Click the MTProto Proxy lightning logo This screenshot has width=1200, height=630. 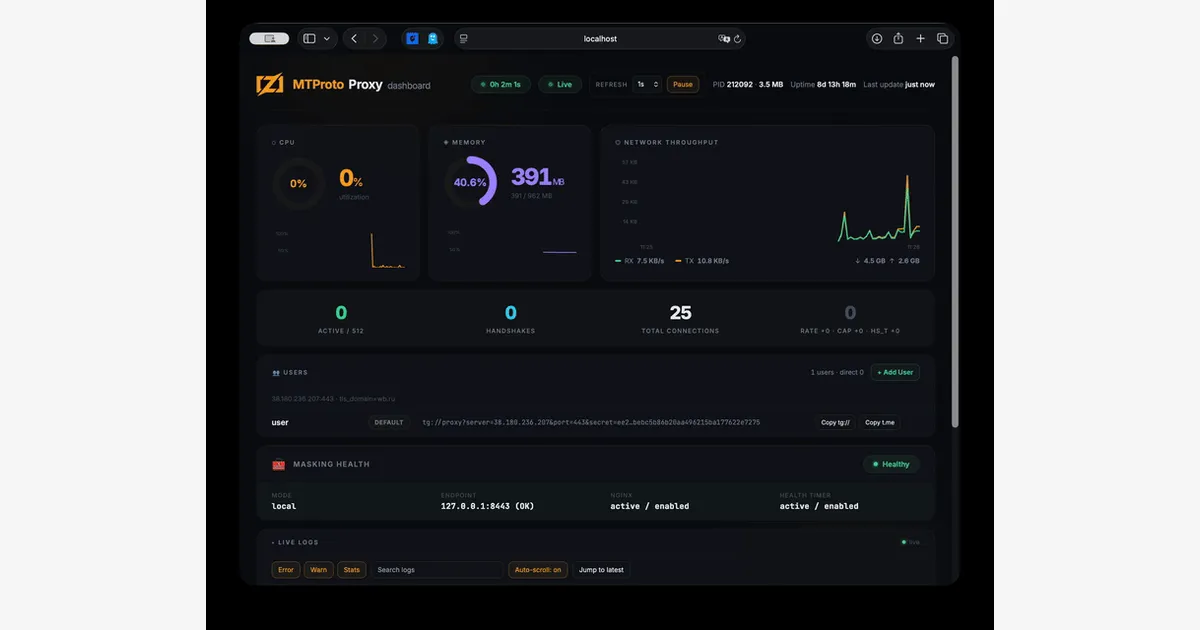270,85
